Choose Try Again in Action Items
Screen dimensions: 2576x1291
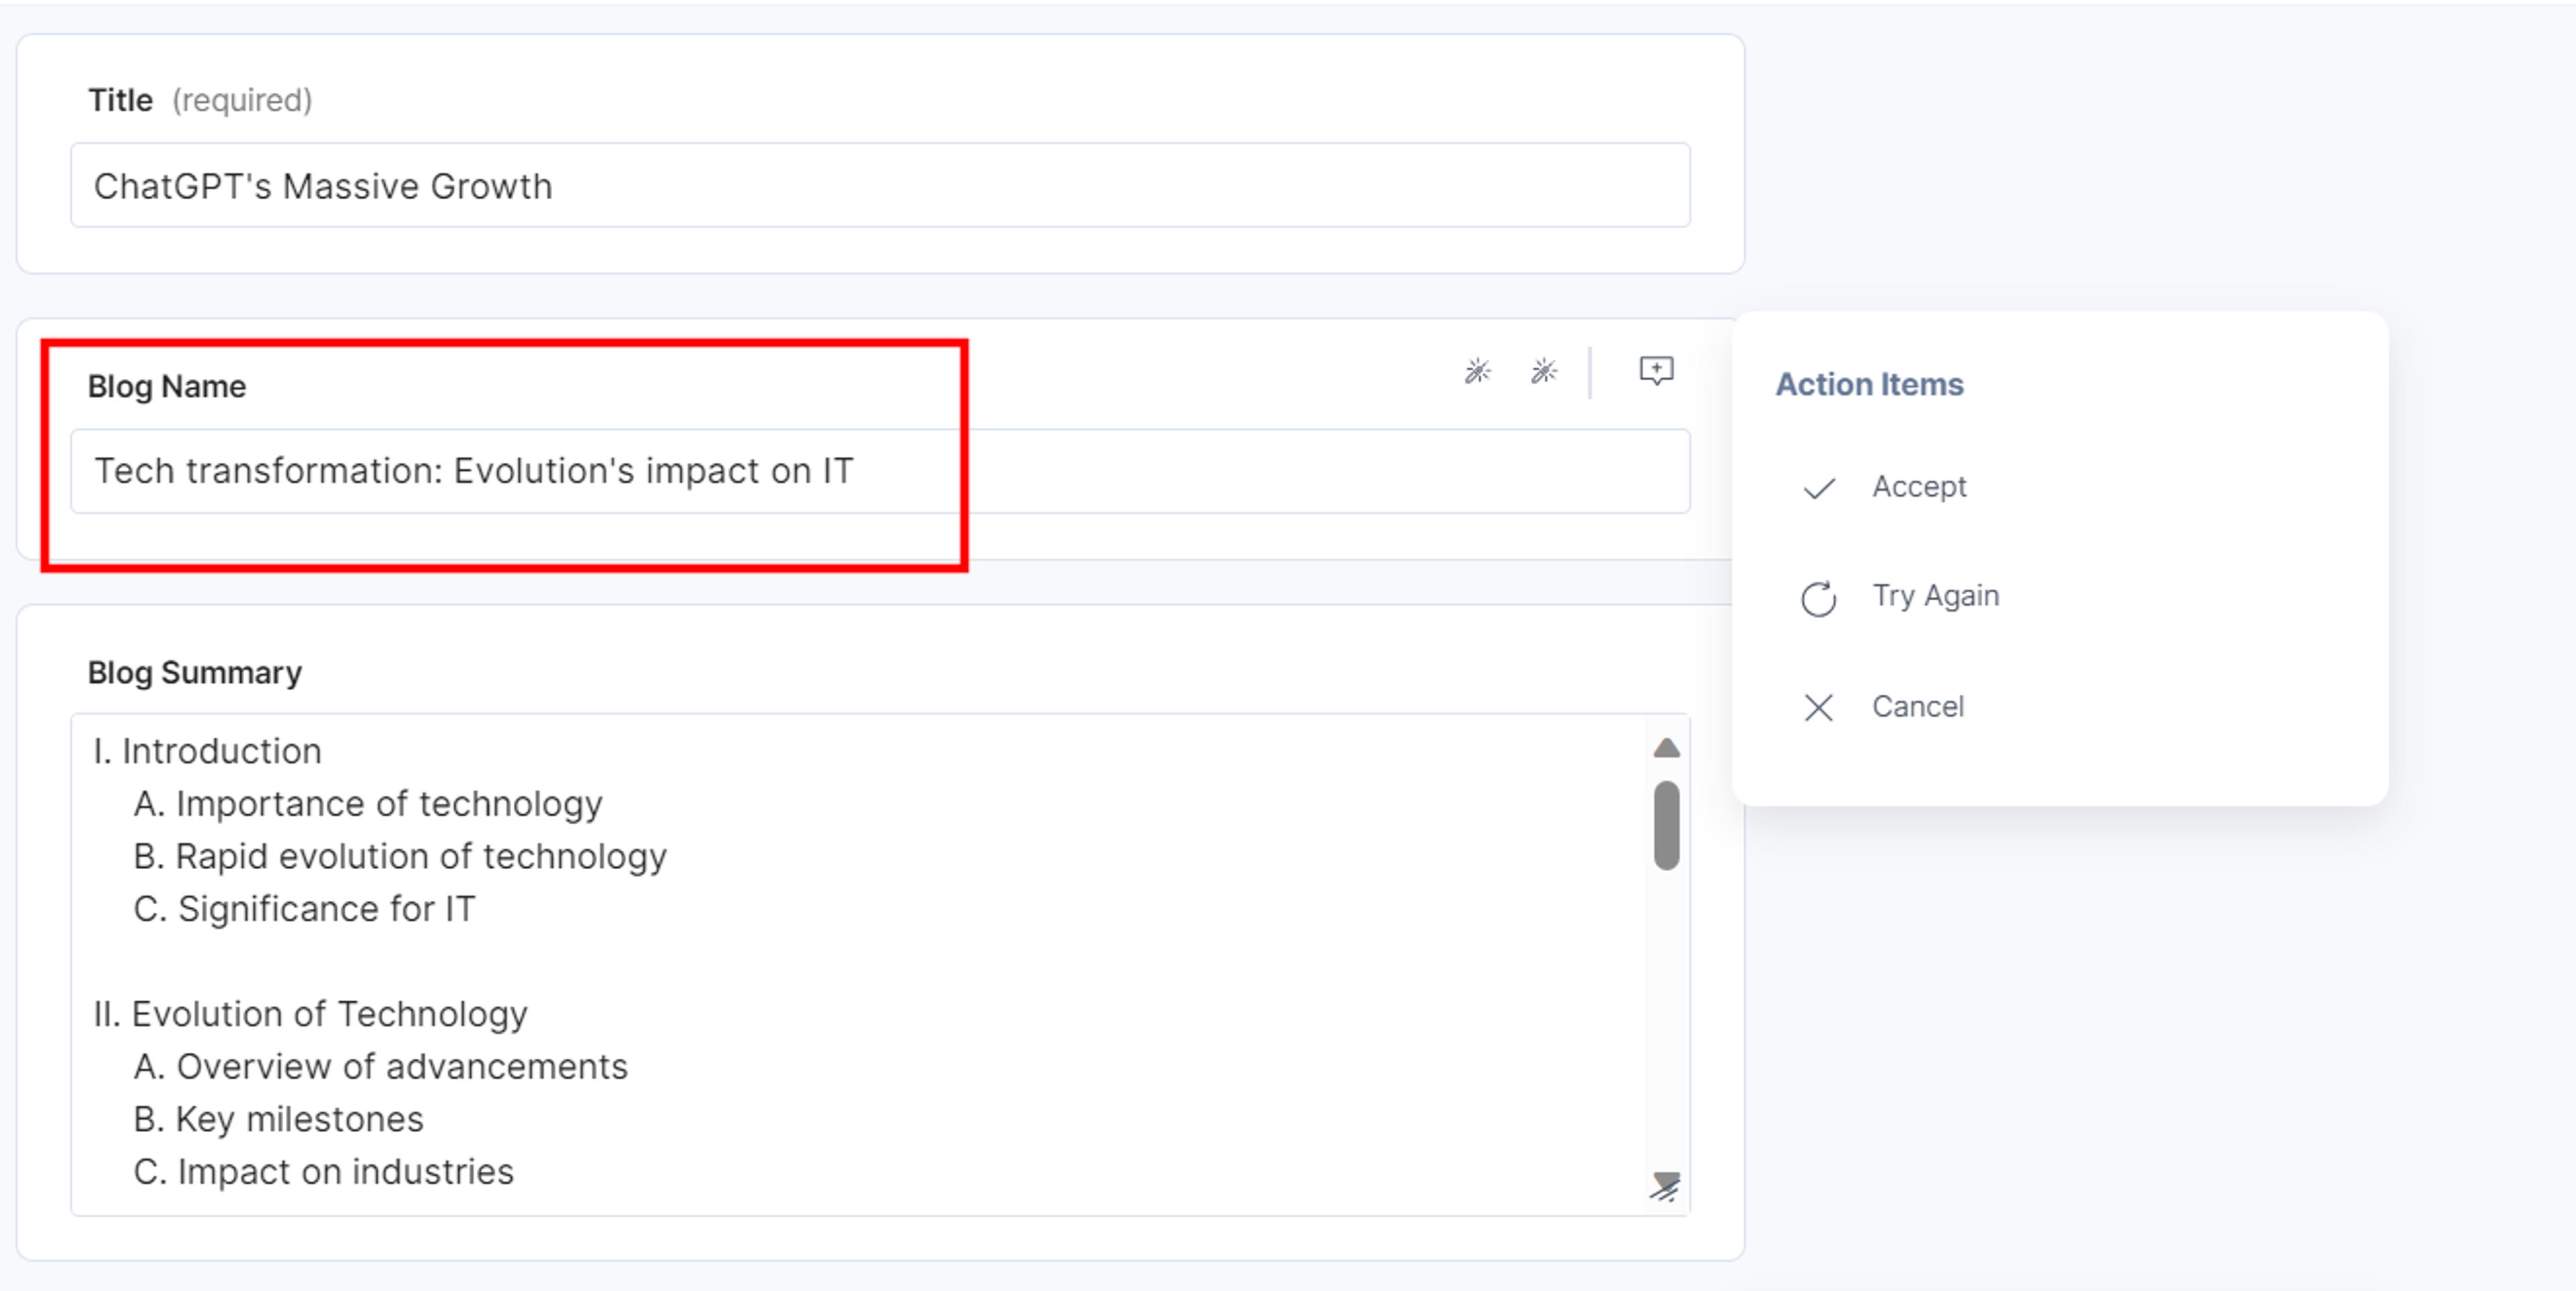[x=1900, y=597]
